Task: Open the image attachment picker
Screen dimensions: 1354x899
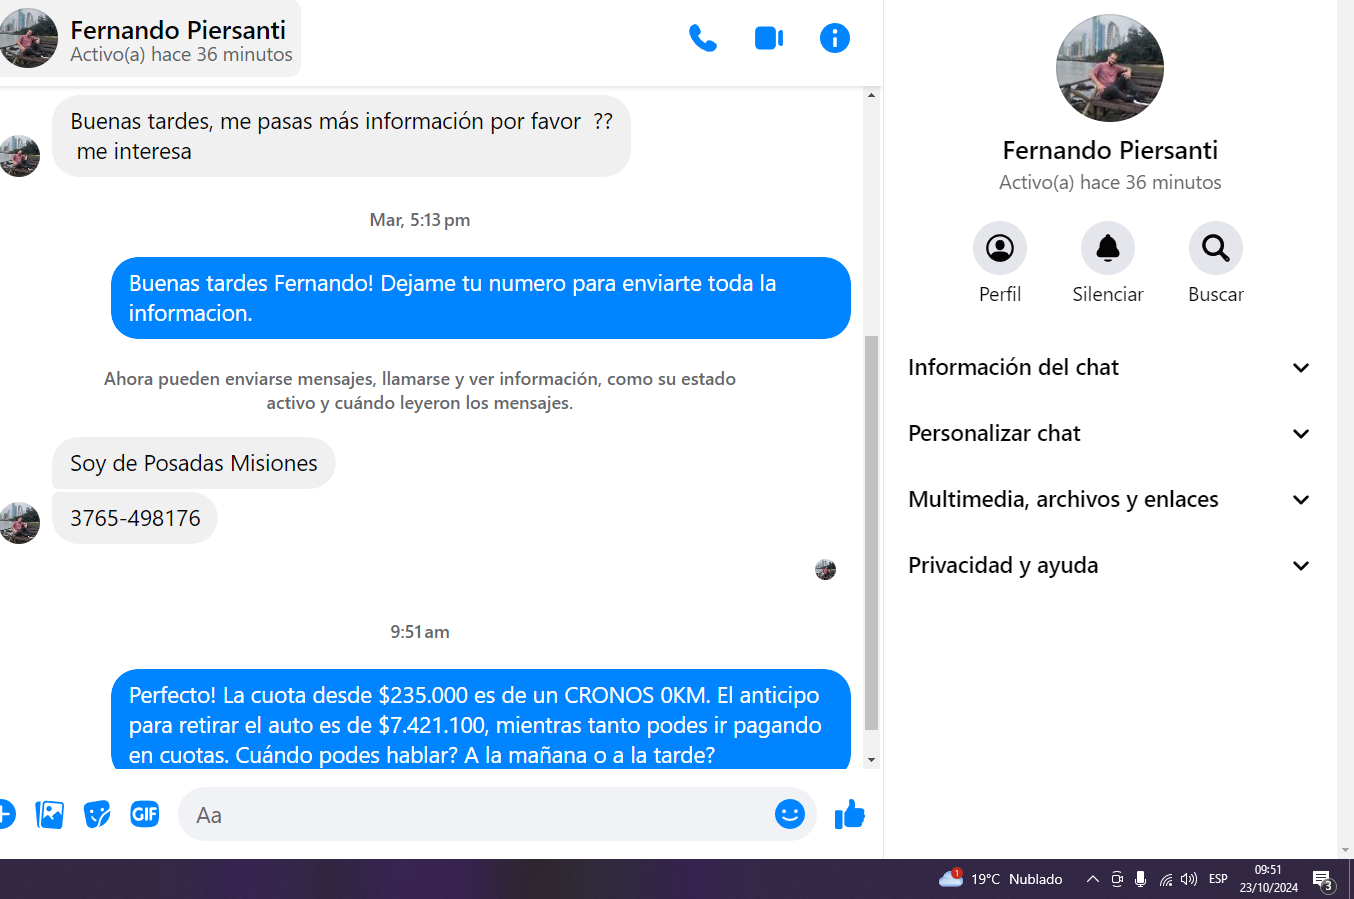Action: [49, 815]
